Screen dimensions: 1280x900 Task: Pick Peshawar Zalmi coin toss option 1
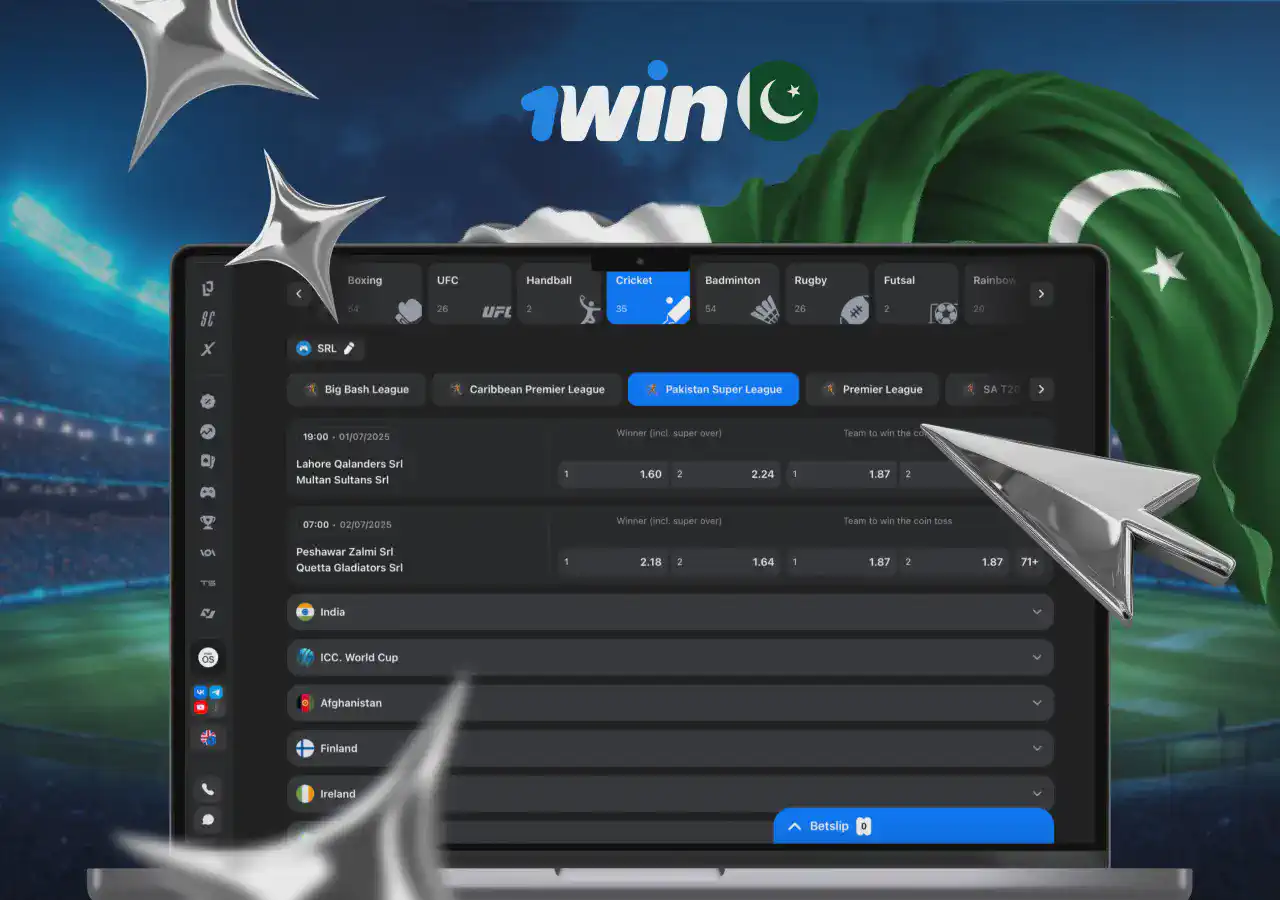click(841, 562)
